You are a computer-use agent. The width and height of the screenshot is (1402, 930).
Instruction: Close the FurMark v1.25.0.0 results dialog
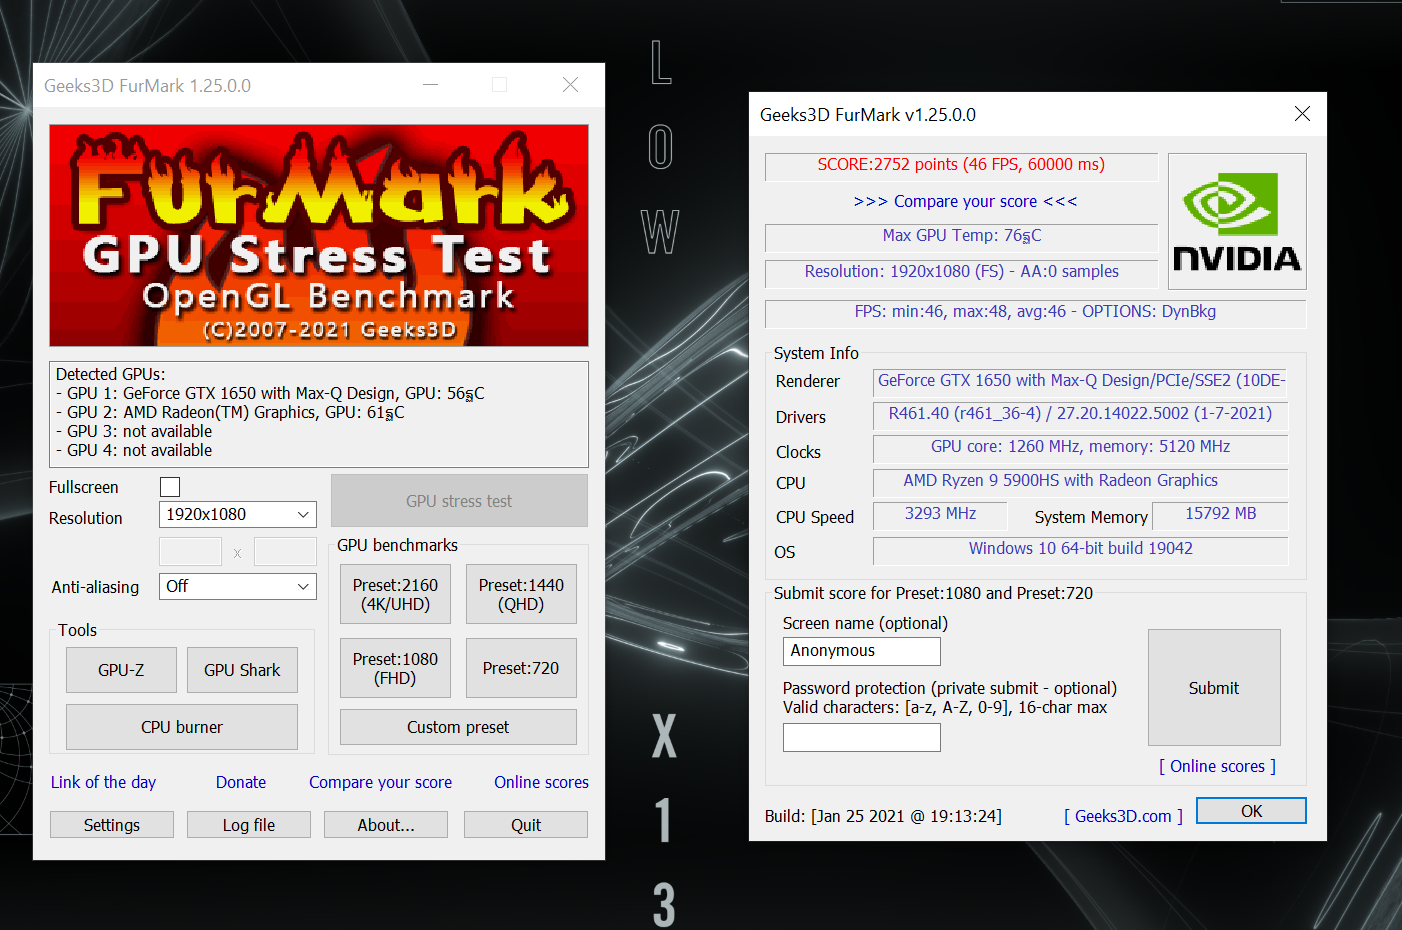pos(1302,114)
